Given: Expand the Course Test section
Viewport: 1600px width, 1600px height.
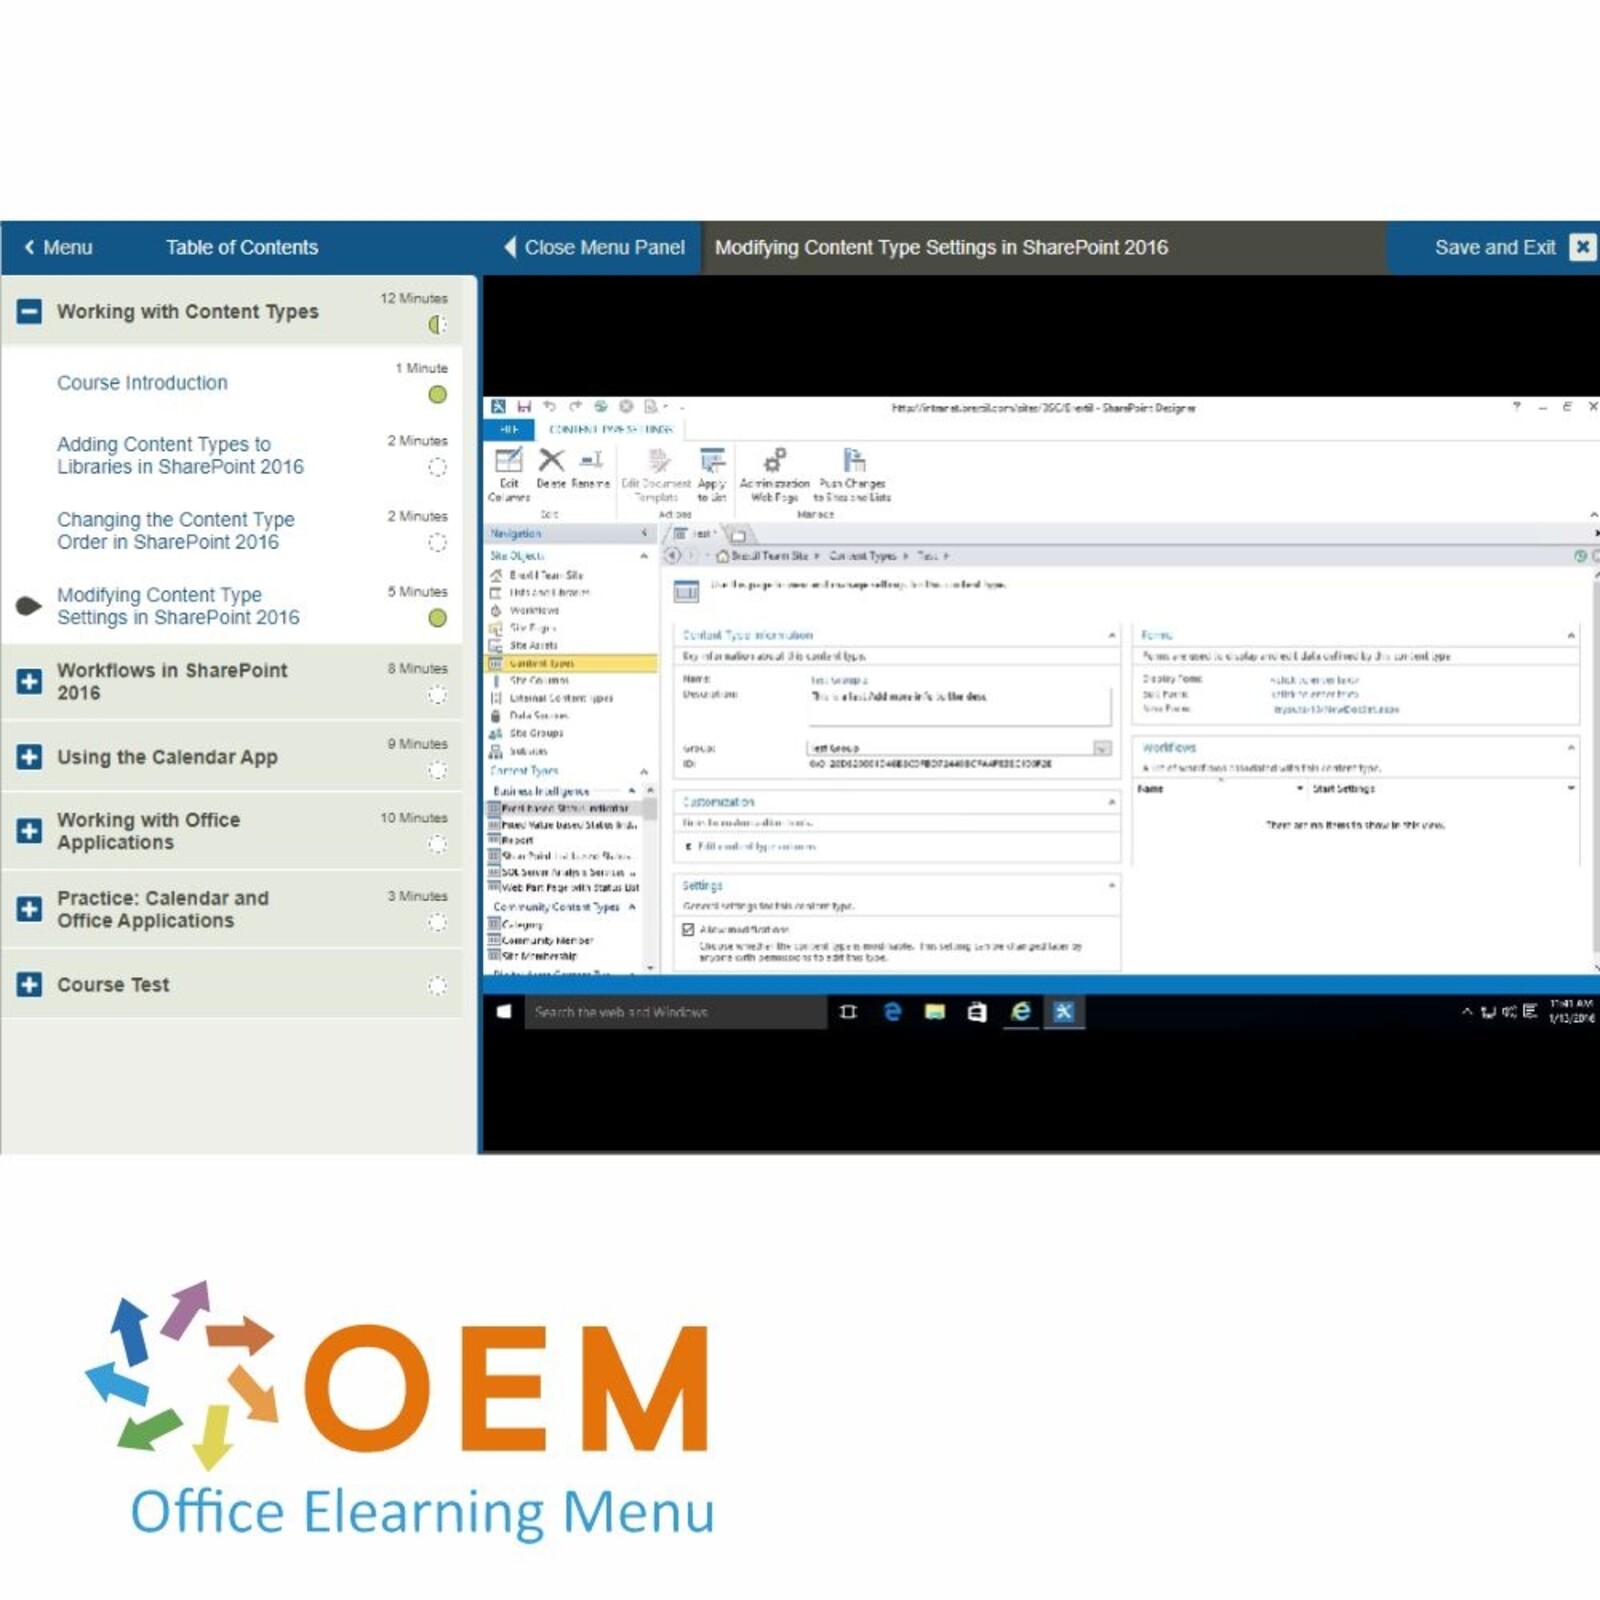Looking at the screenshot, I should 29,984.
